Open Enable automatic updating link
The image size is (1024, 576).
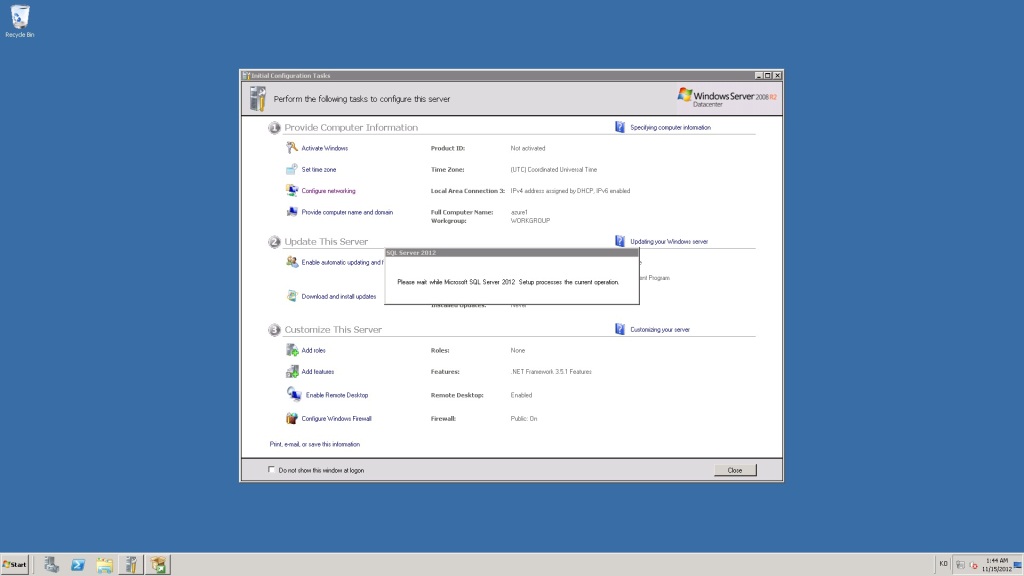(x=342, y=263)
